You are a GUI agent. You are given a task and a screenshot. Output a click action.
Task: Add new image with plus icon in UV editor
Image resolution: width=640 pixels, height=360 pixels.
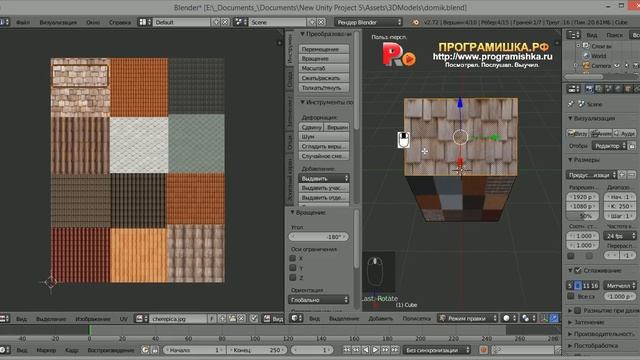(222, 318)
